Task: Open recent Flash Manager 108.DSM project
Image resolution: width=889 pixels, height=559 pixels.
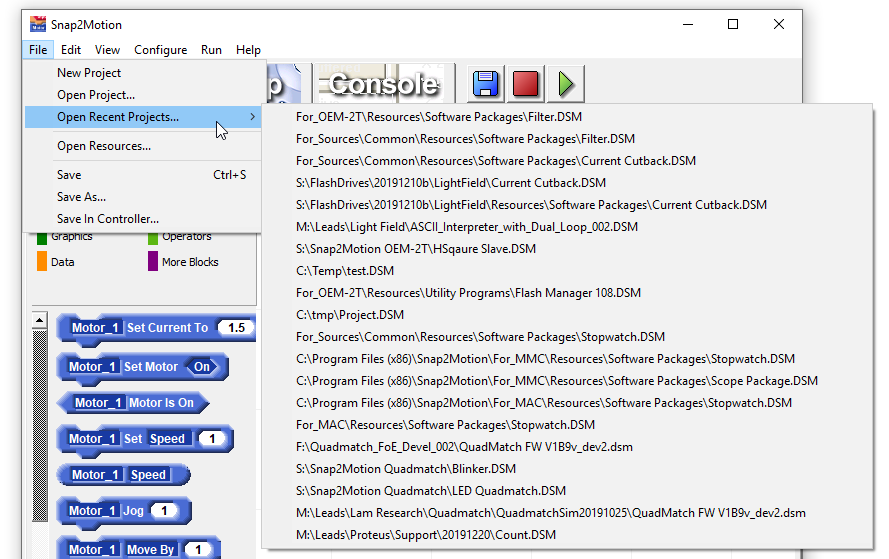Action: [x=567, y=293]
